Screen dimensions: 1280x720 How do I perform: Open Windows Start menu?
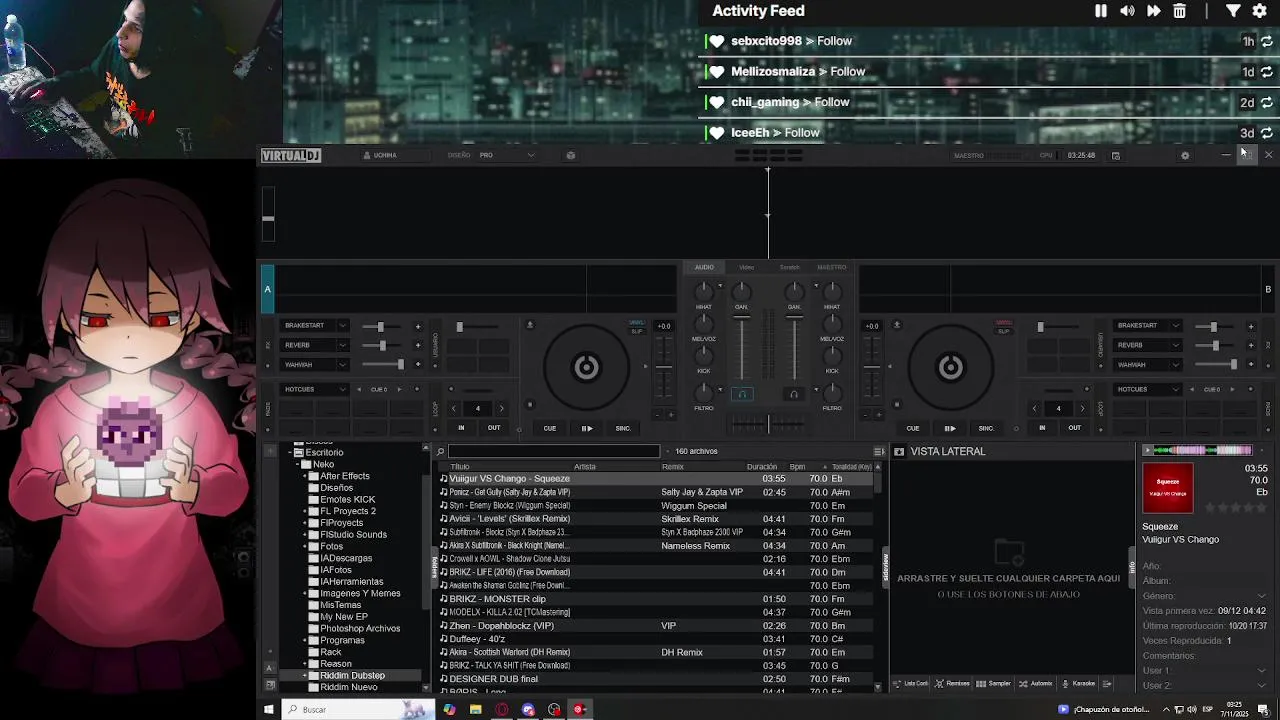(268, 709)
